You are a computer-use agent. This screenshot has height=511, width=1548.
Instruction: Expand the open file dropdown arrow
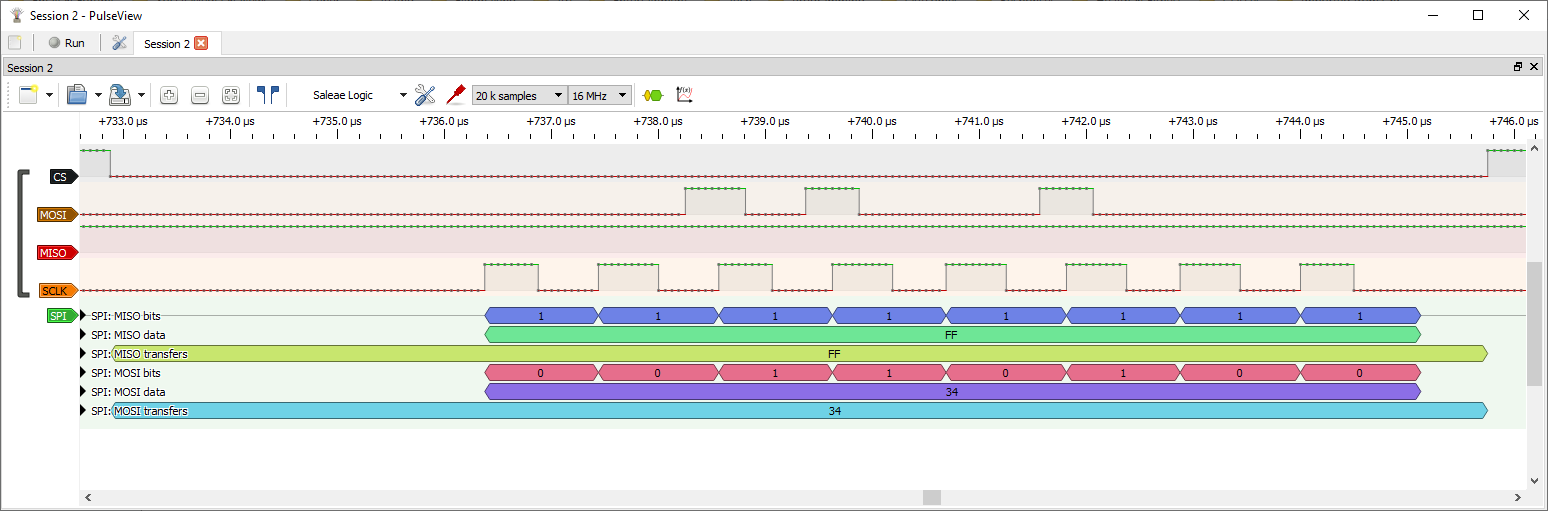tap(98, 95)
